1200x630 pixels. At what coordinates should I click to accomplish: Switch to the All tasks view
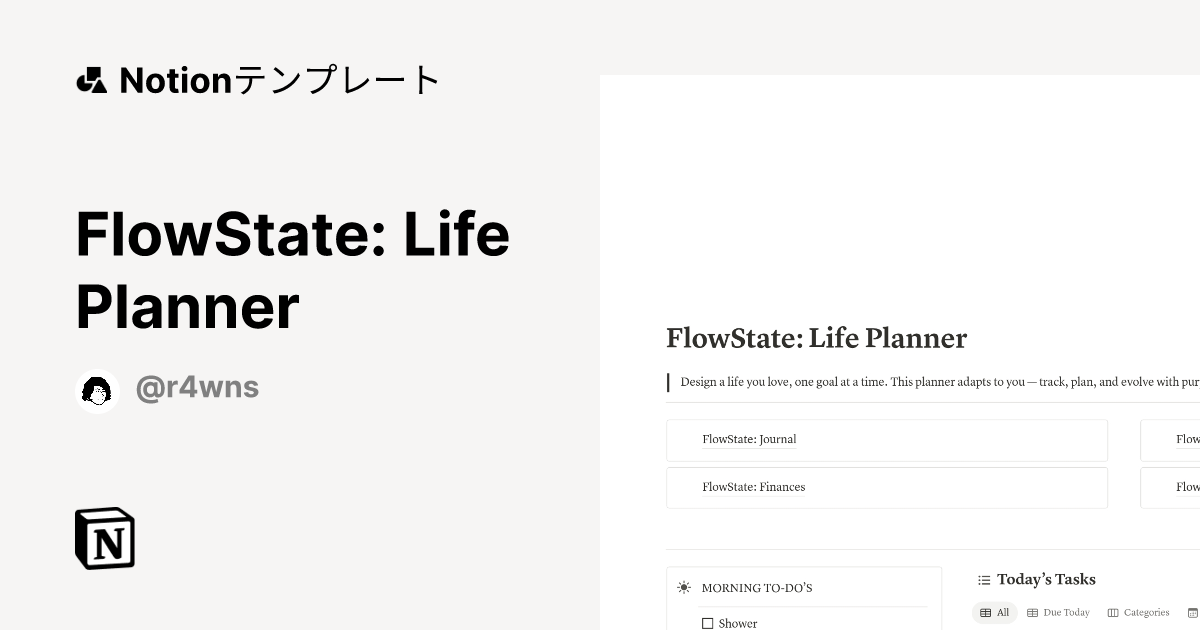1003,612
